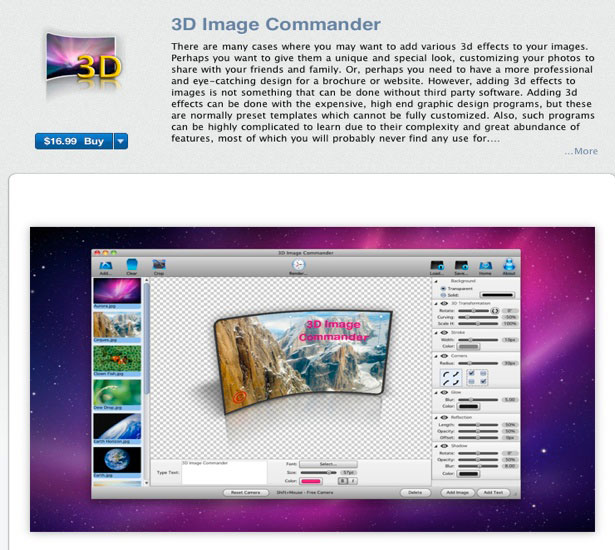
Task: Click the pink text Color swatch
Action: pos(311,481)
